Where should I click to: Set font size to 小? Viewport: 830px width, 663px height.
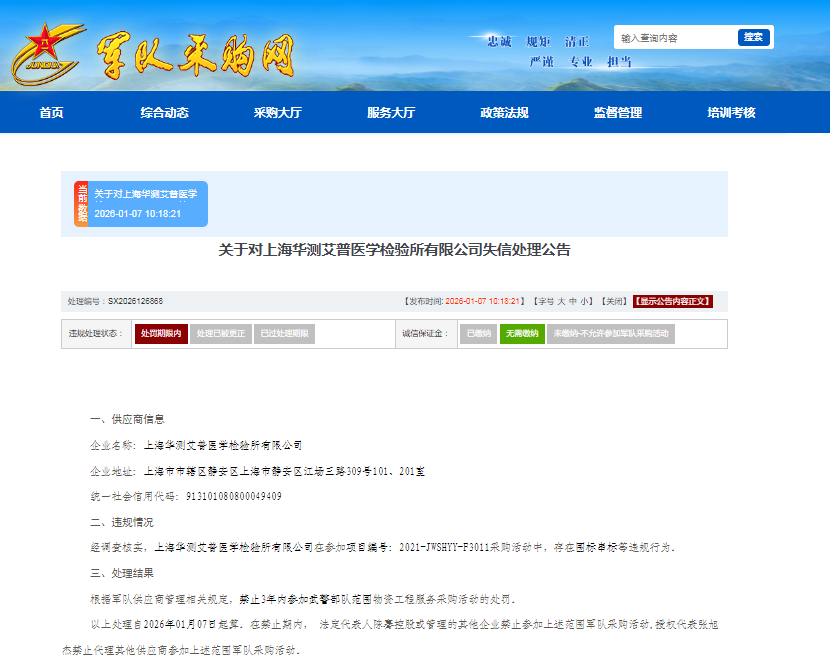point(585,301)
